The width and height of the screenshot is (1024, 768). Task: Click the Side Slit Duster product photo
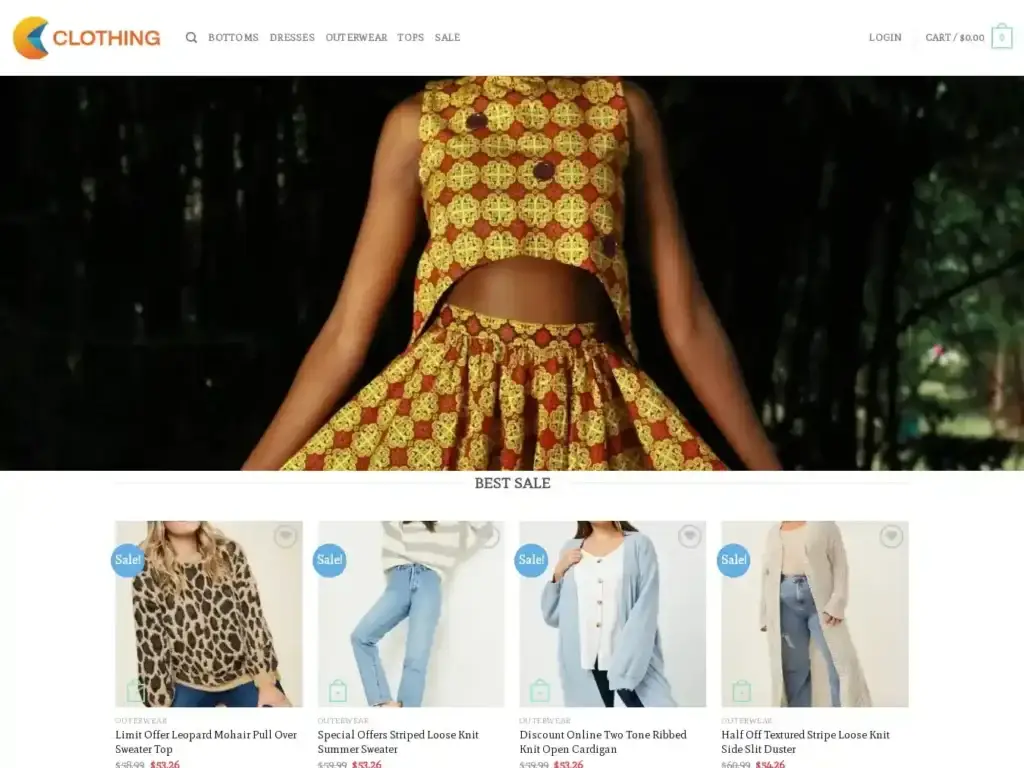pos(813,614)
